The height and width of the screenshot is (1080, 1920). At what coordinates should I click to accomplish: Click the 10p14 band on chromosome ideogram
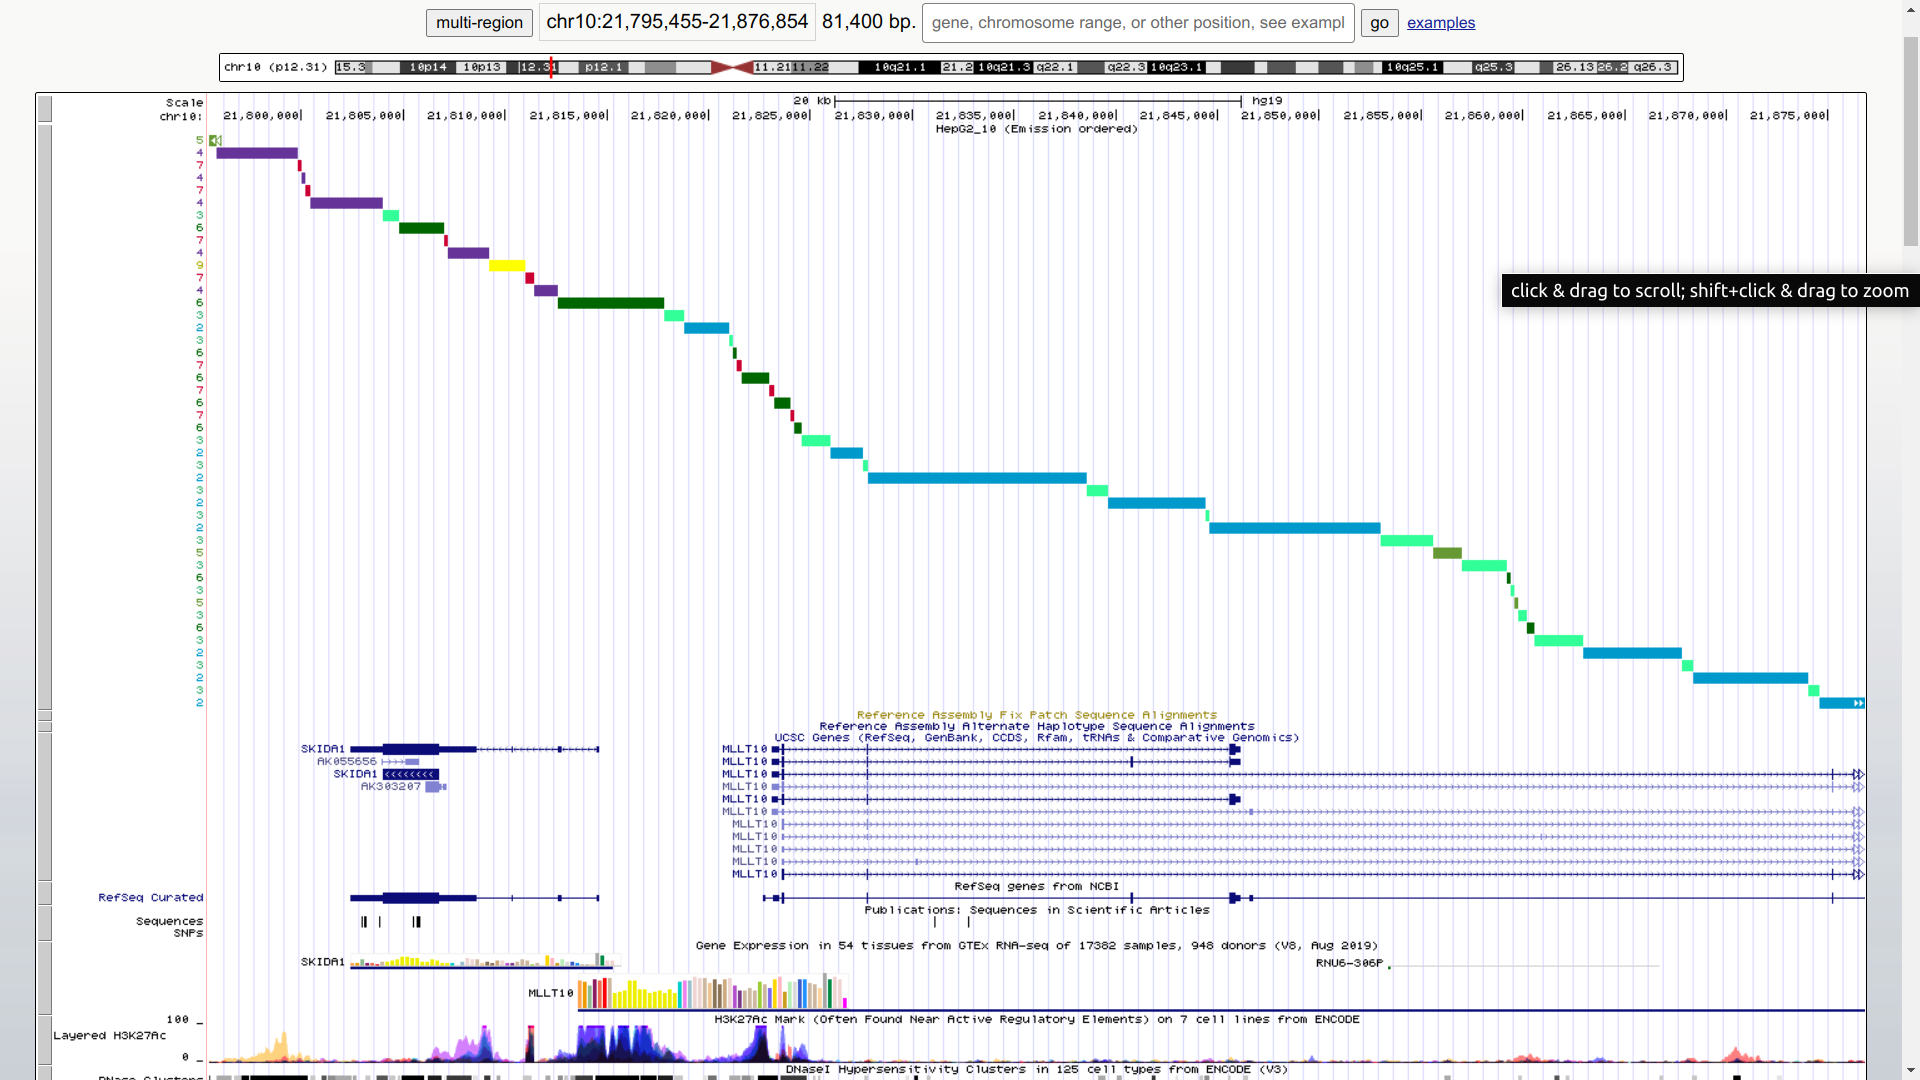[428, 67]
